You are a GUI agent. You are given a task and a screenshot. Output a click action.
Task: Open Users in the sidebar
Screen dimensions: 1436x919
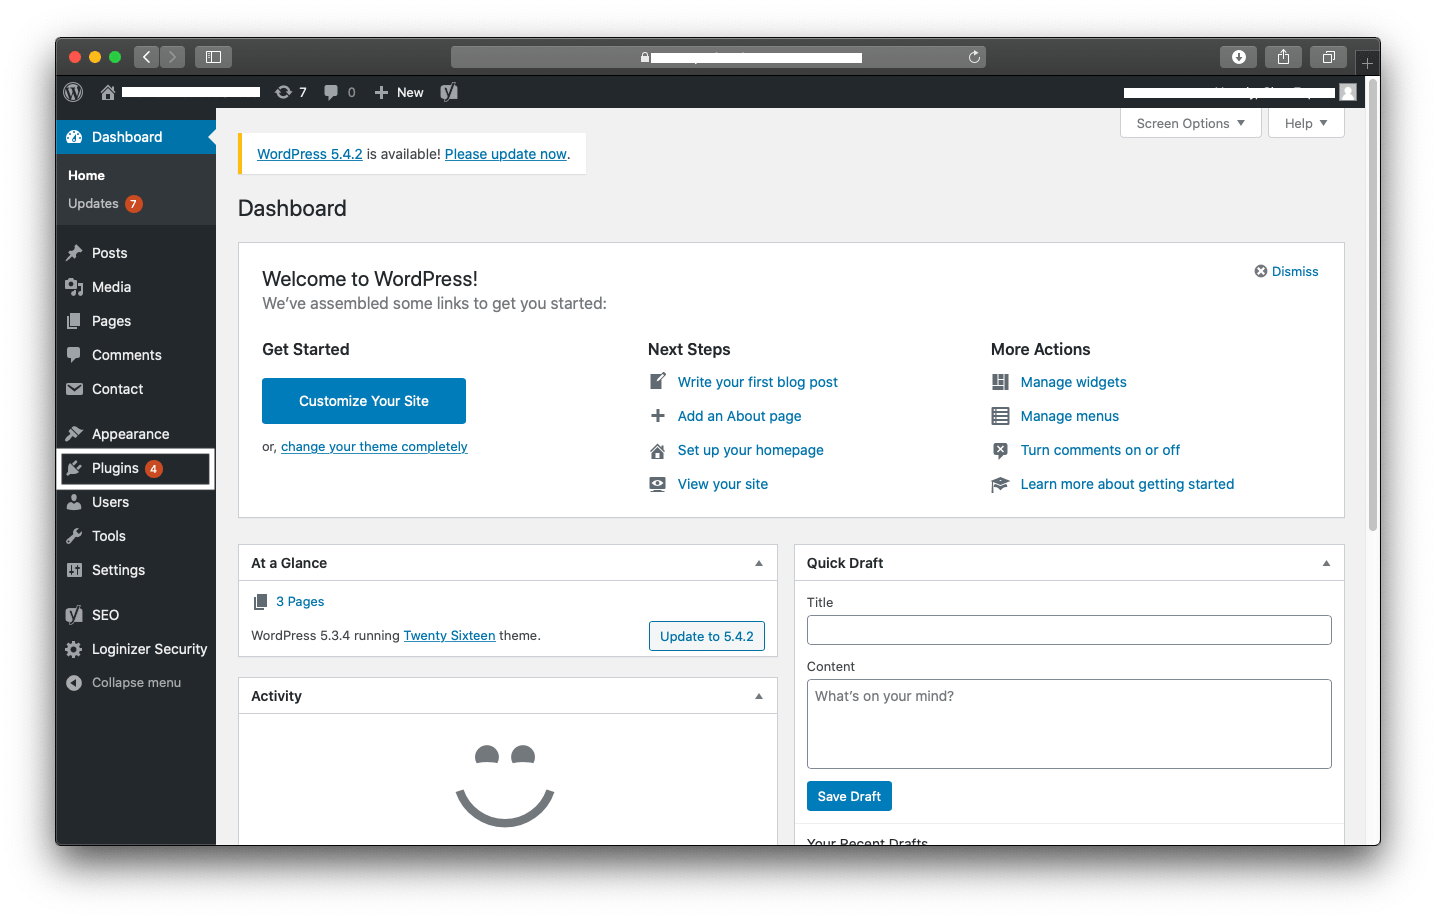136,502
